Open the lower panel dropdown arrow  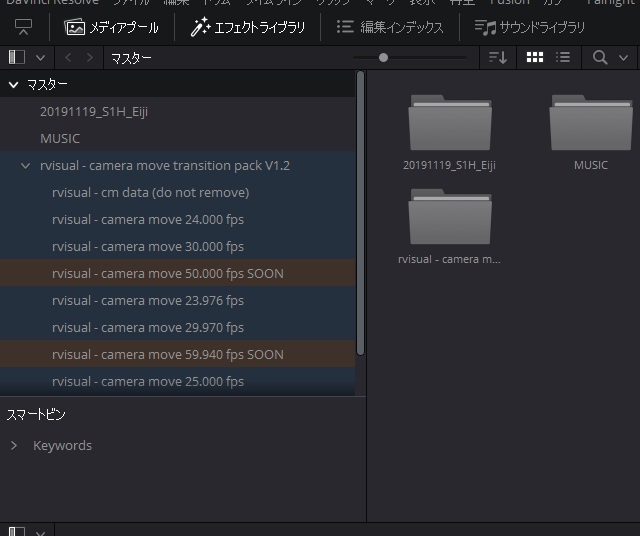click(40, 533)
